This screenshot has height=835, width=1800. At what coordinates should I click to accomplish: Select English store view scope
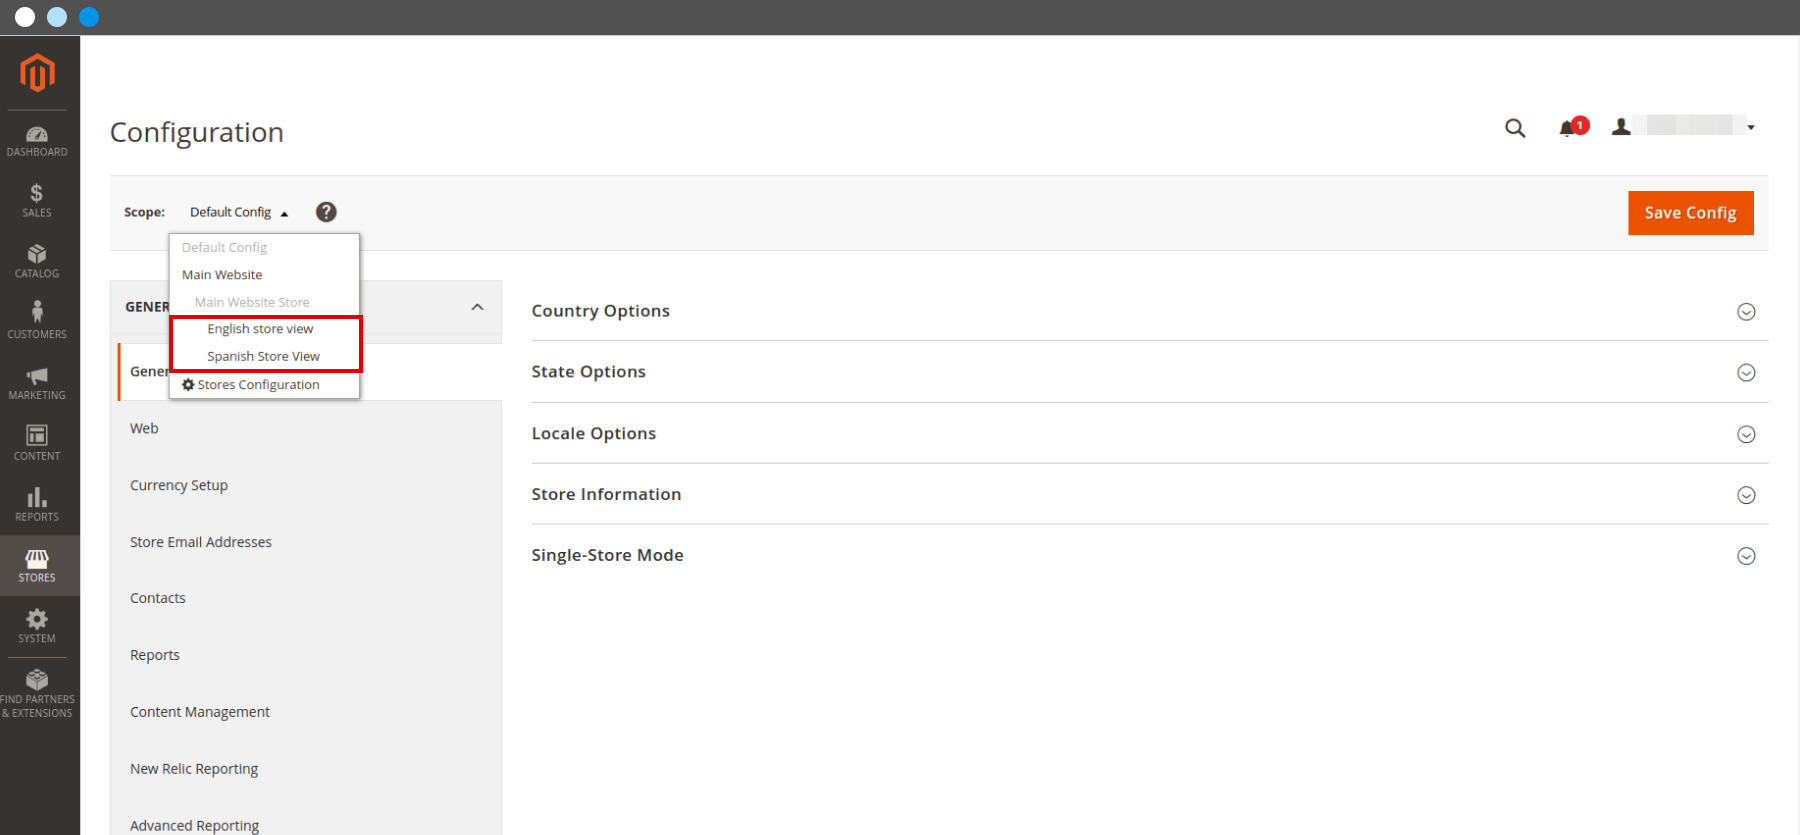[x=260, y=329]
